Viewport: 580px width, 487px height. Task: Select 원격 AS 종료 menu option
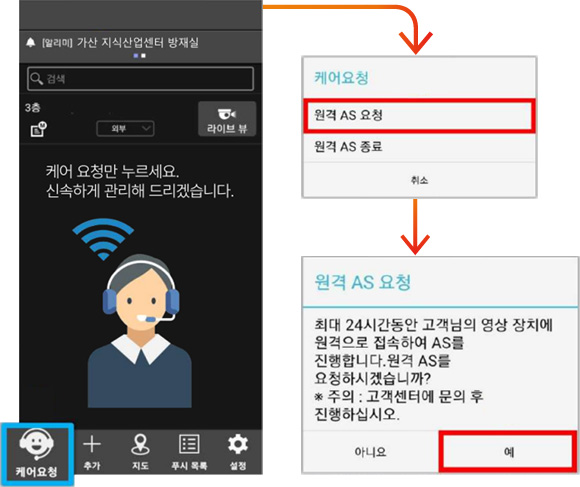tap(419, 147)
